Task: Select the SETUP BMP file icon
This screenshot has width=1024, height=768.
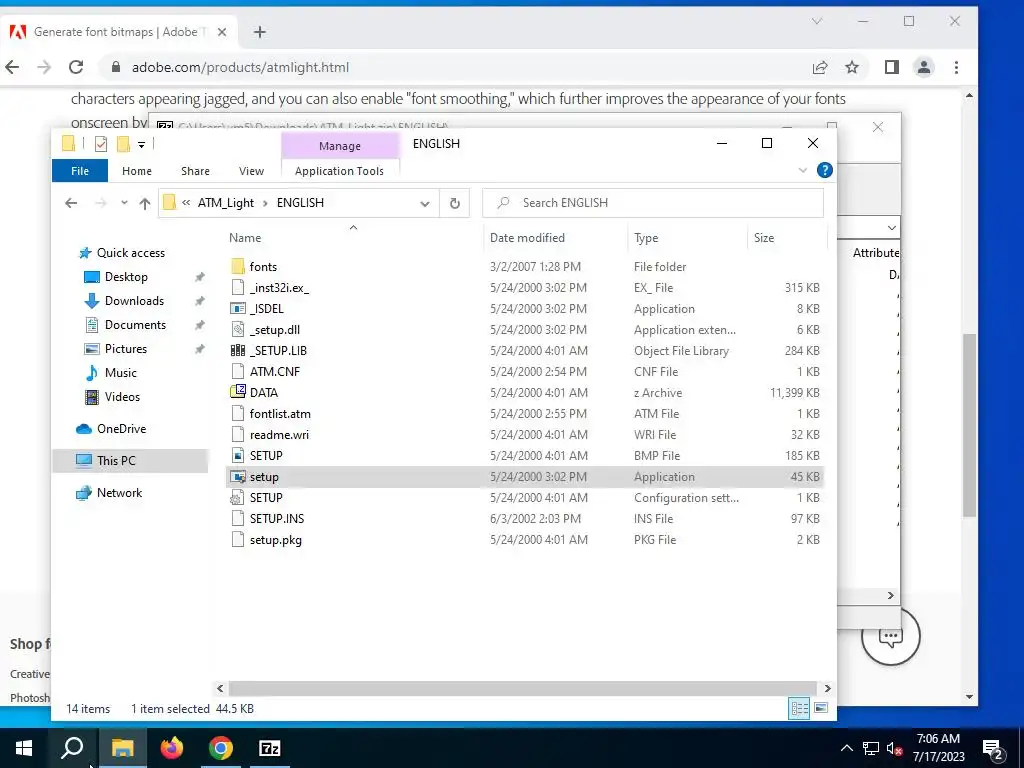Action: (238, 455)
